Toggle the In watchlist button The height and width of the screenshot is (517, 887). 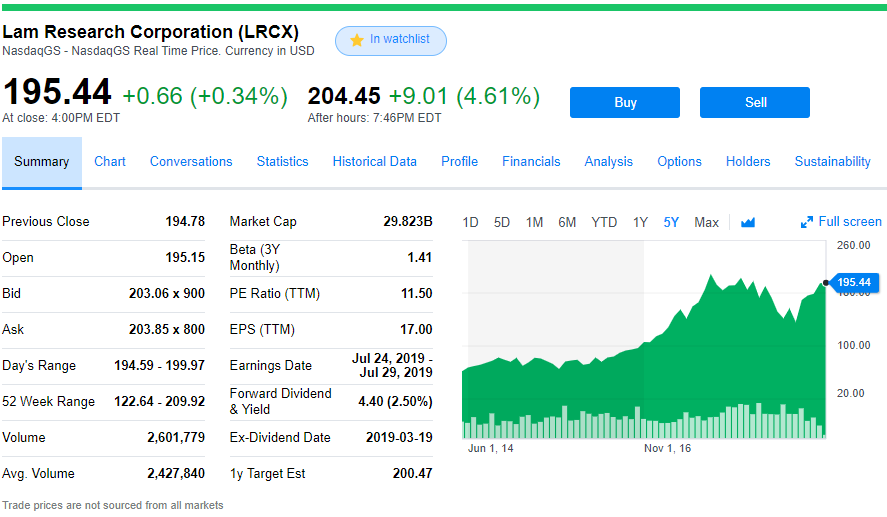coord(391,40)
